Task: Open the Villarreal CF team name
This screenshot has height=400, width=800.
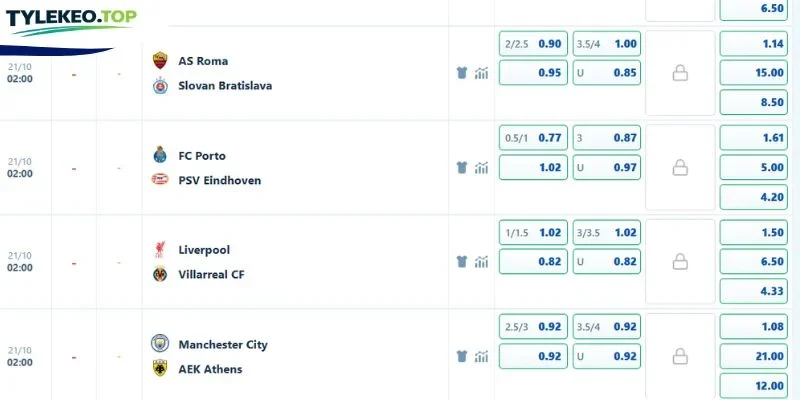Action: click(x=211, y=274)
